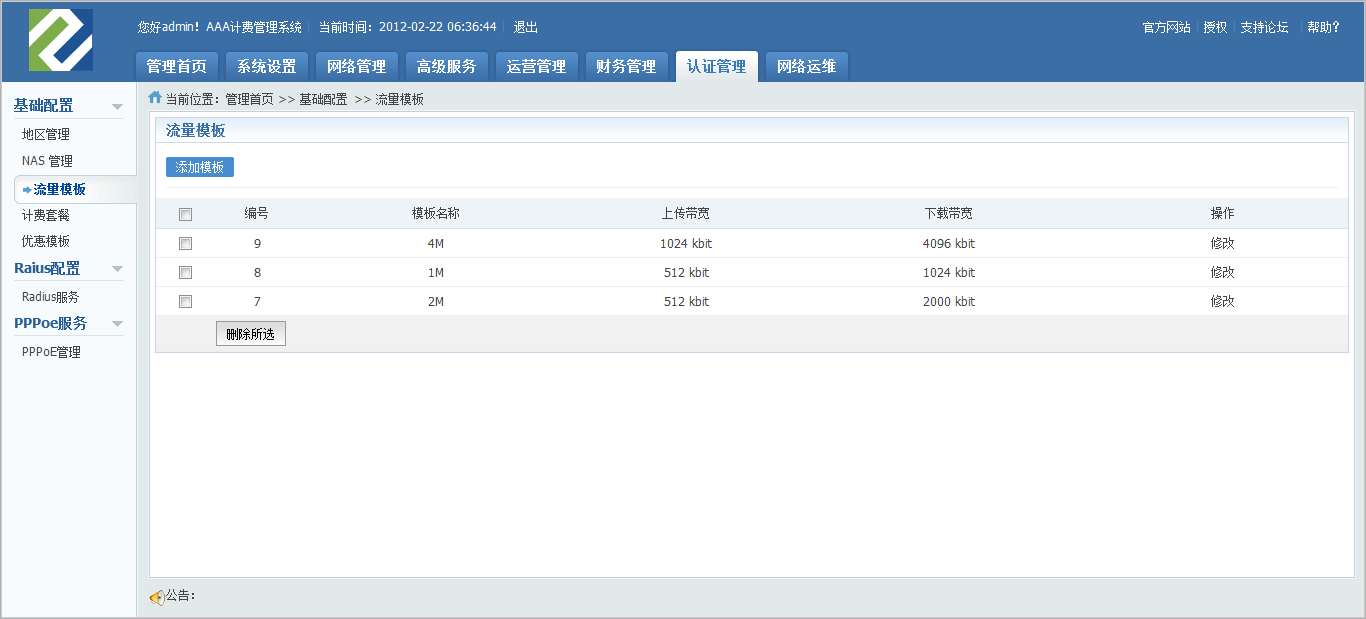Collapse the Raius配置 section arrow

117,269
